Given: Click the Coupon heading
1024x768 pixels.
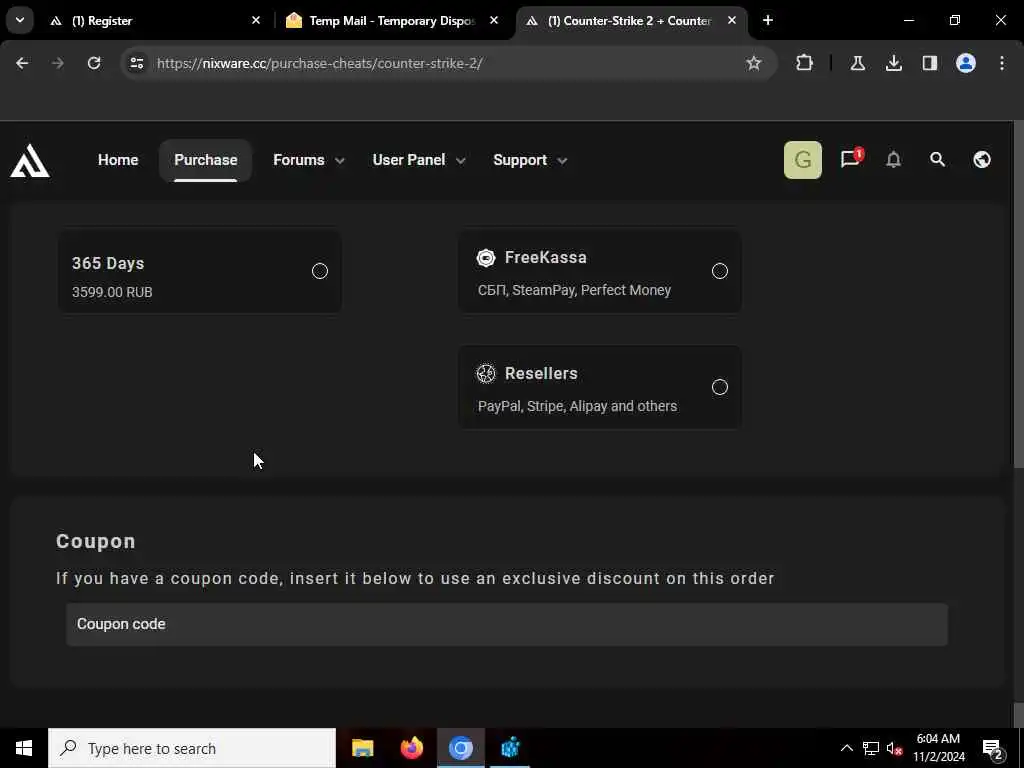Looking at the screenshot, I should tap(96, 541).
